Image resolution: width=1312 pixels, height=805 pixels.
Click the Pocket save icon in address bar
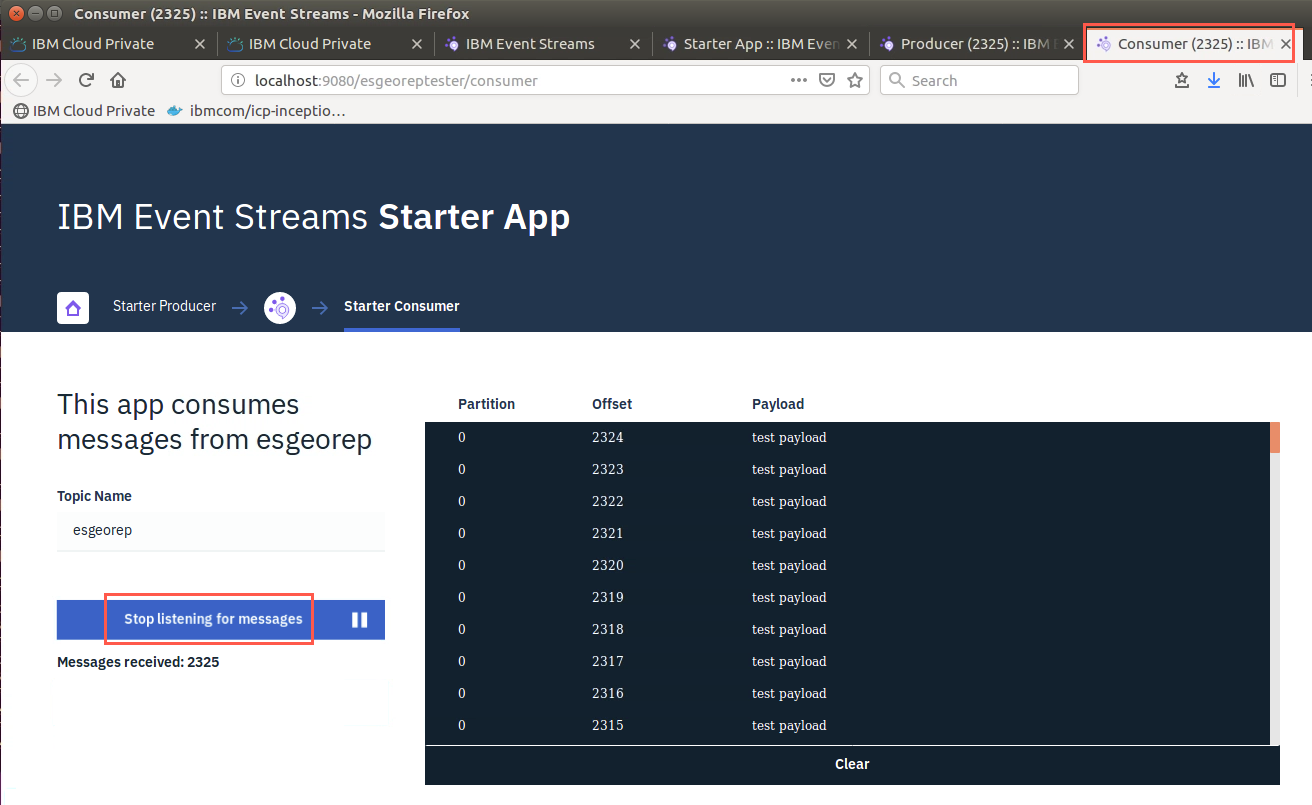[x=827, y=80]
